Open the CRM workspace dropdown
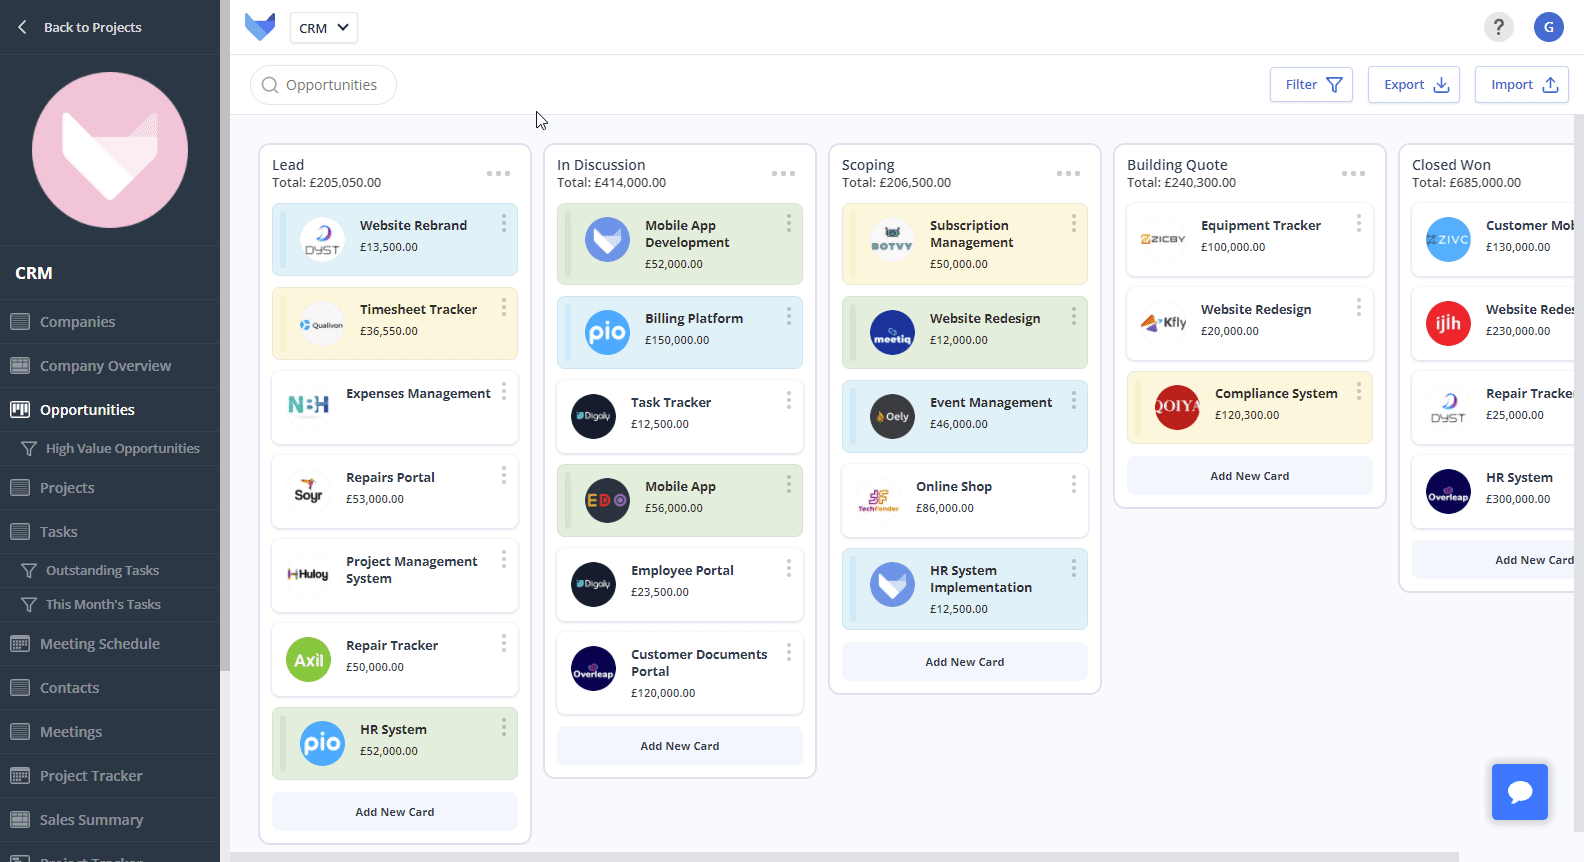This screenshot has height=862, width=1584. click(x=323, y=28)
